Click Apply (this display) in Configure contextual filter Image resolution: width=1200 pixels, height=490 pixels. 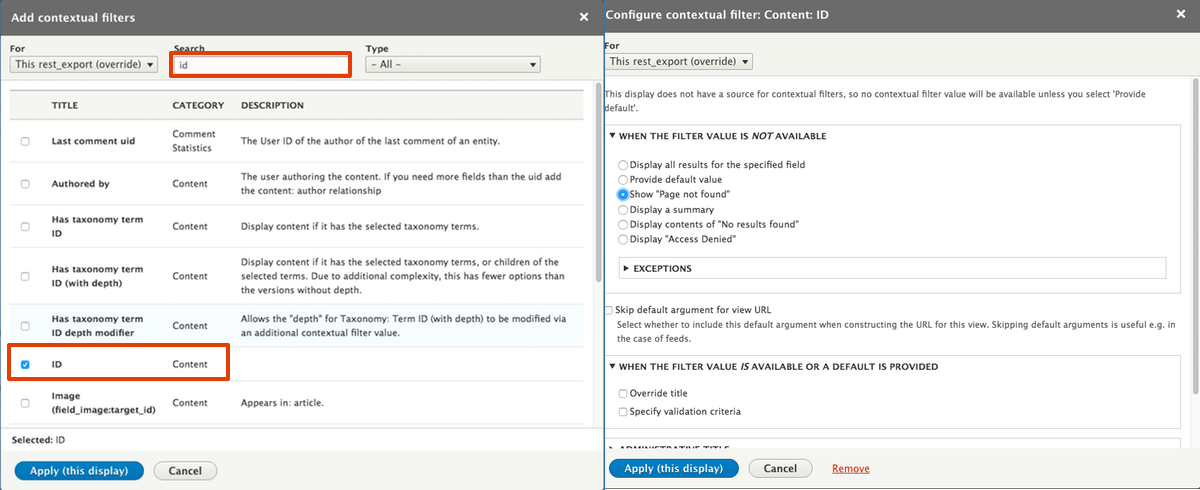point(673,468)
